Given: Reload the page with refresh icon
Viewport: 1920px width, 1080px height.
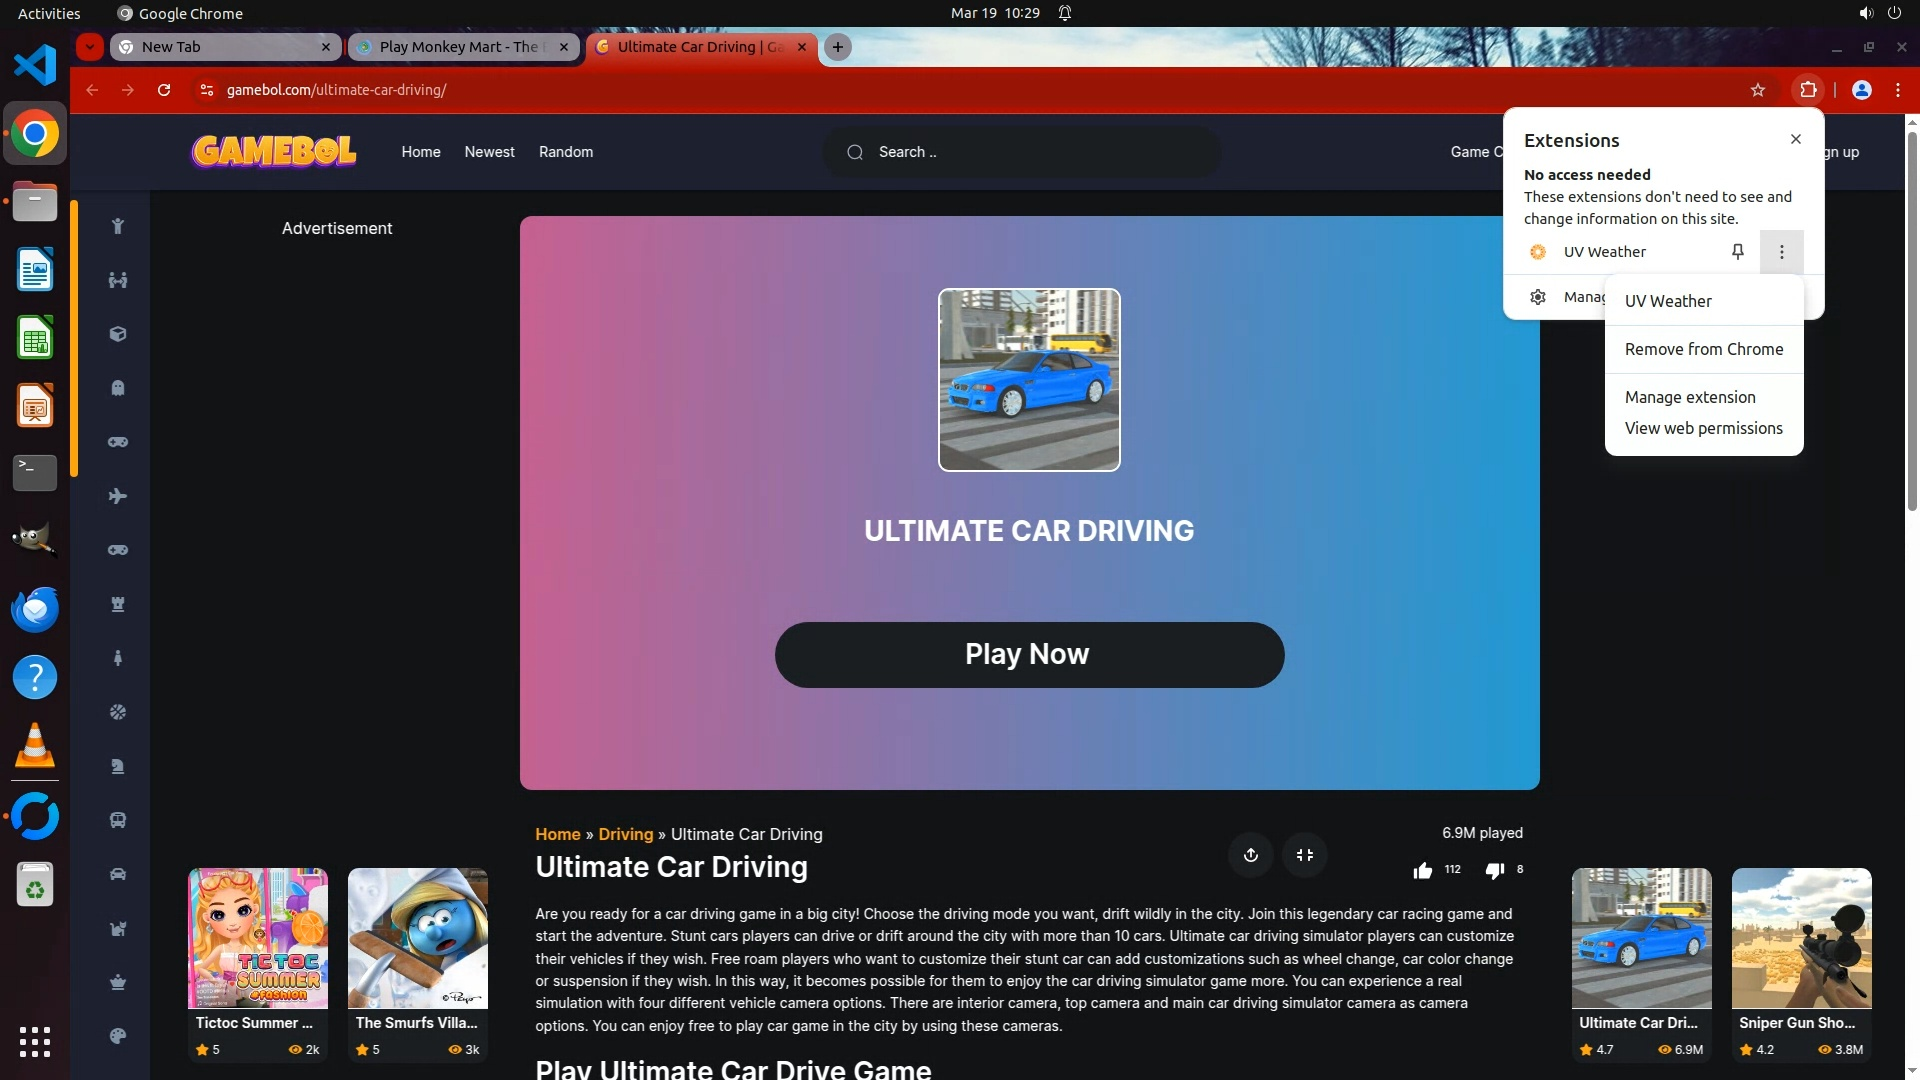Looking at the screenshot, I should [x=164, y=90].
